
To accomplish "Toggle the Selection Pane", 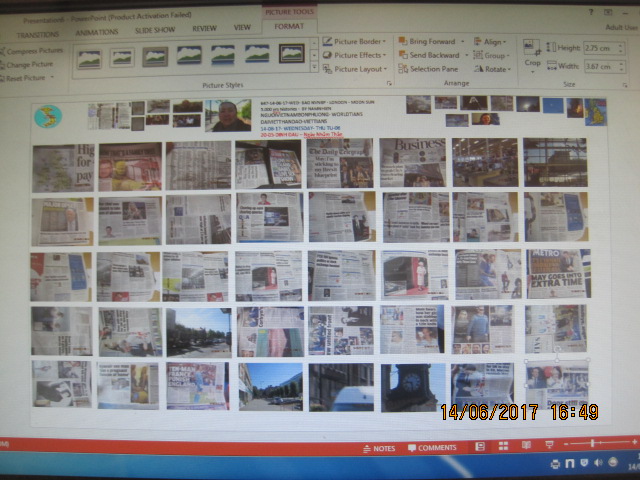I will click(x=428, y=69).
